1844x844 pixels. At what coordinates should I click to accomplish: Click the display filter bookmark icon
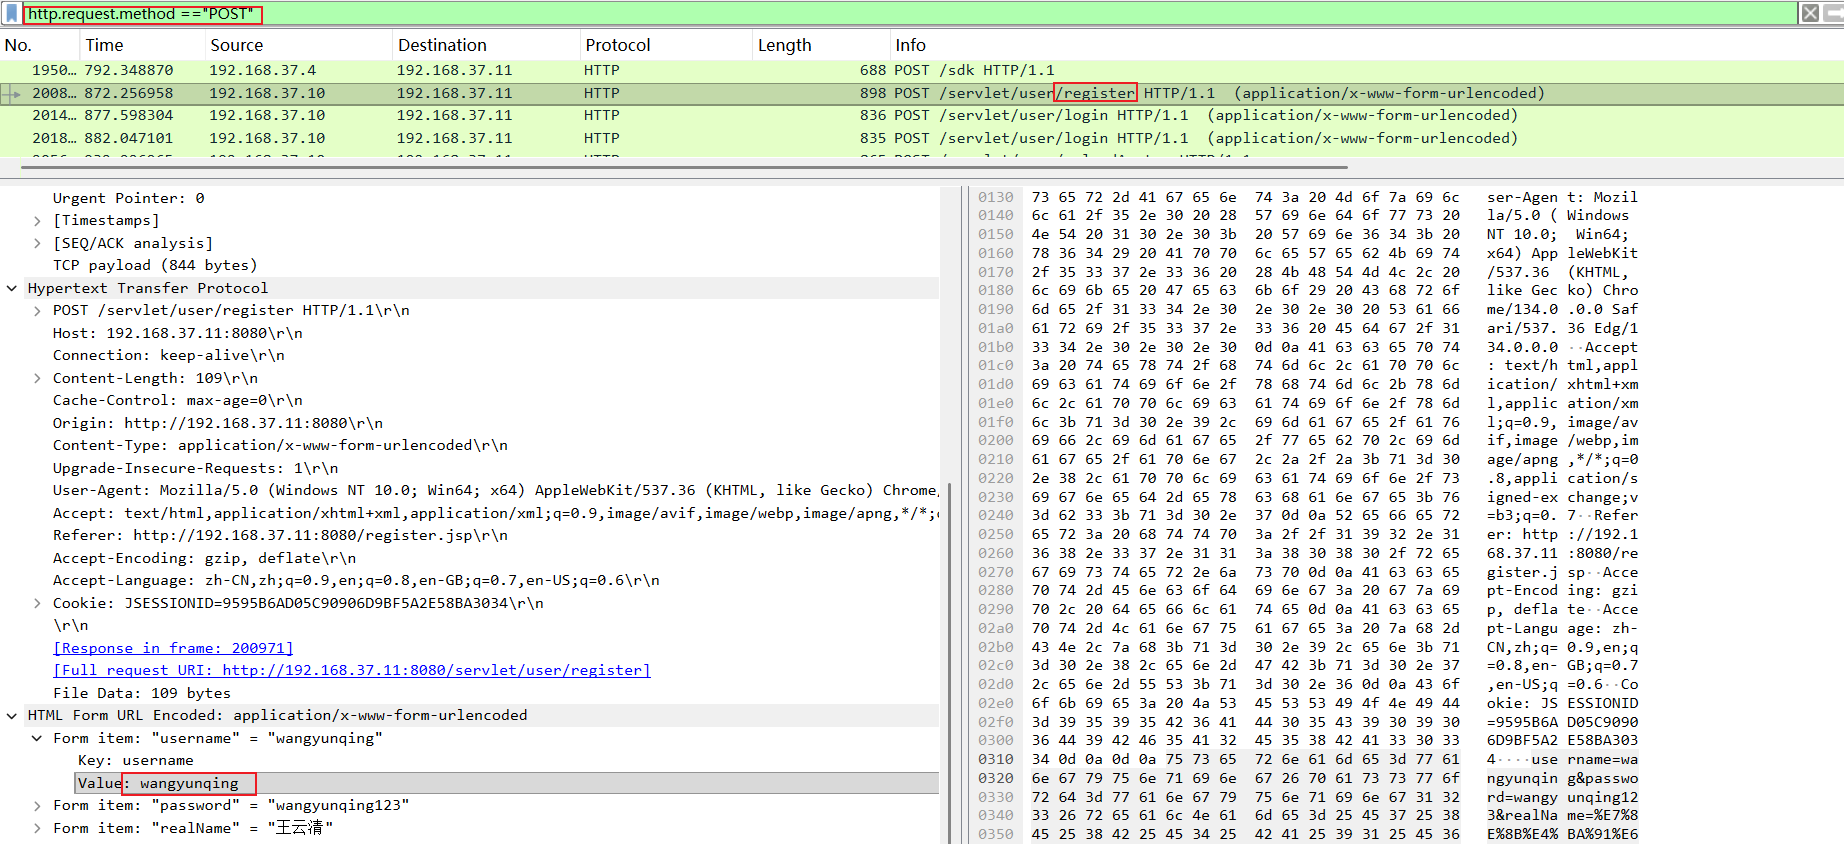coord(11,13)
